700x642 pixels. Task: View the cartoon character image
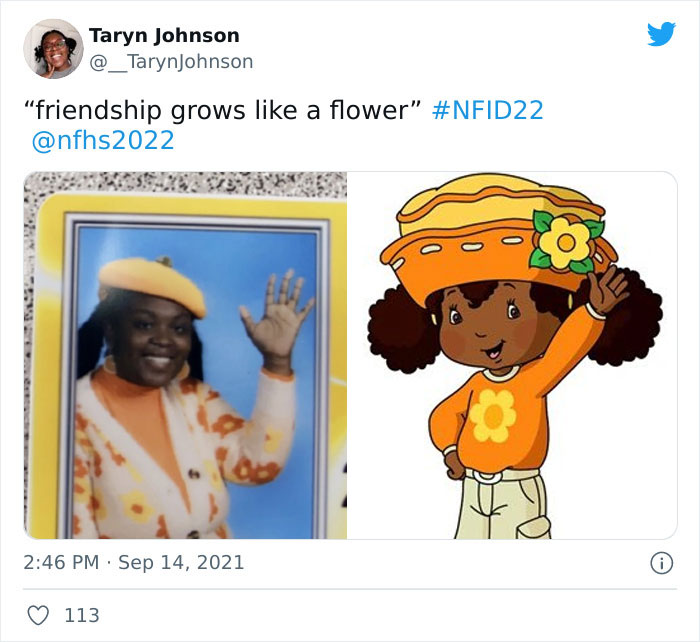pos(512,355)
